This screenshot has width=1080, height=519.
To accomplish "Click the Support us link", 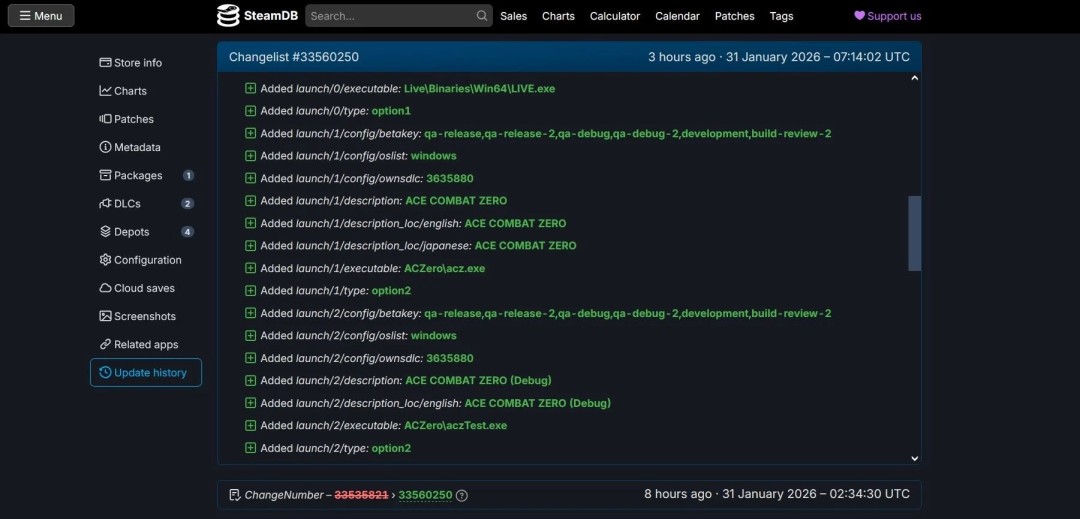I will [888, 16].
